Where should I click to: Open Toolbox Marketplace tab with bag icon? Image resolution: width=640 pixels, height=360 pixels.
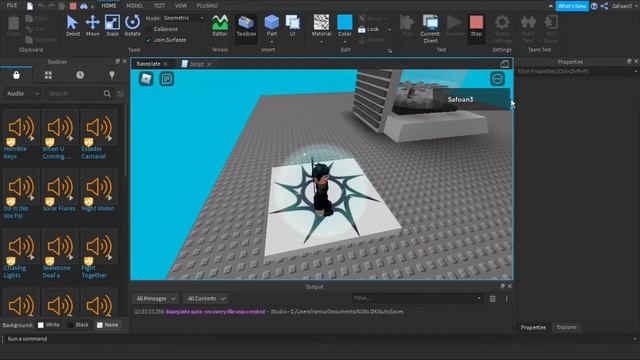(16, 75)
